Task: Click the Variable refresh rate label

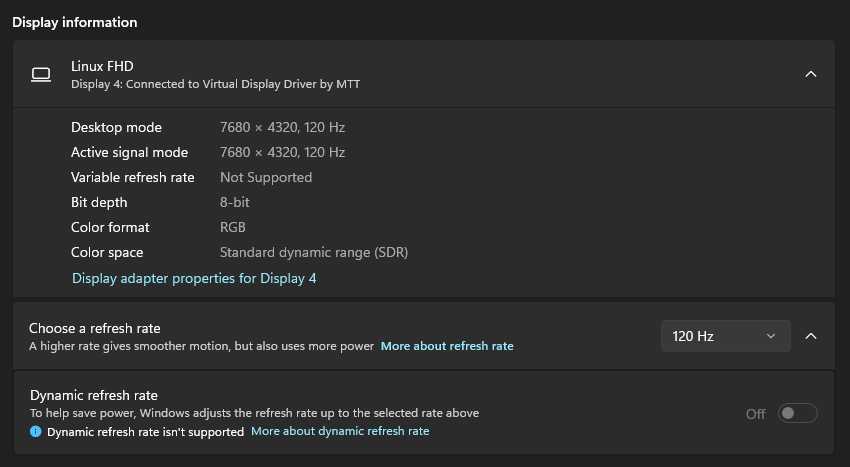Action: click(x=132, y=177)
